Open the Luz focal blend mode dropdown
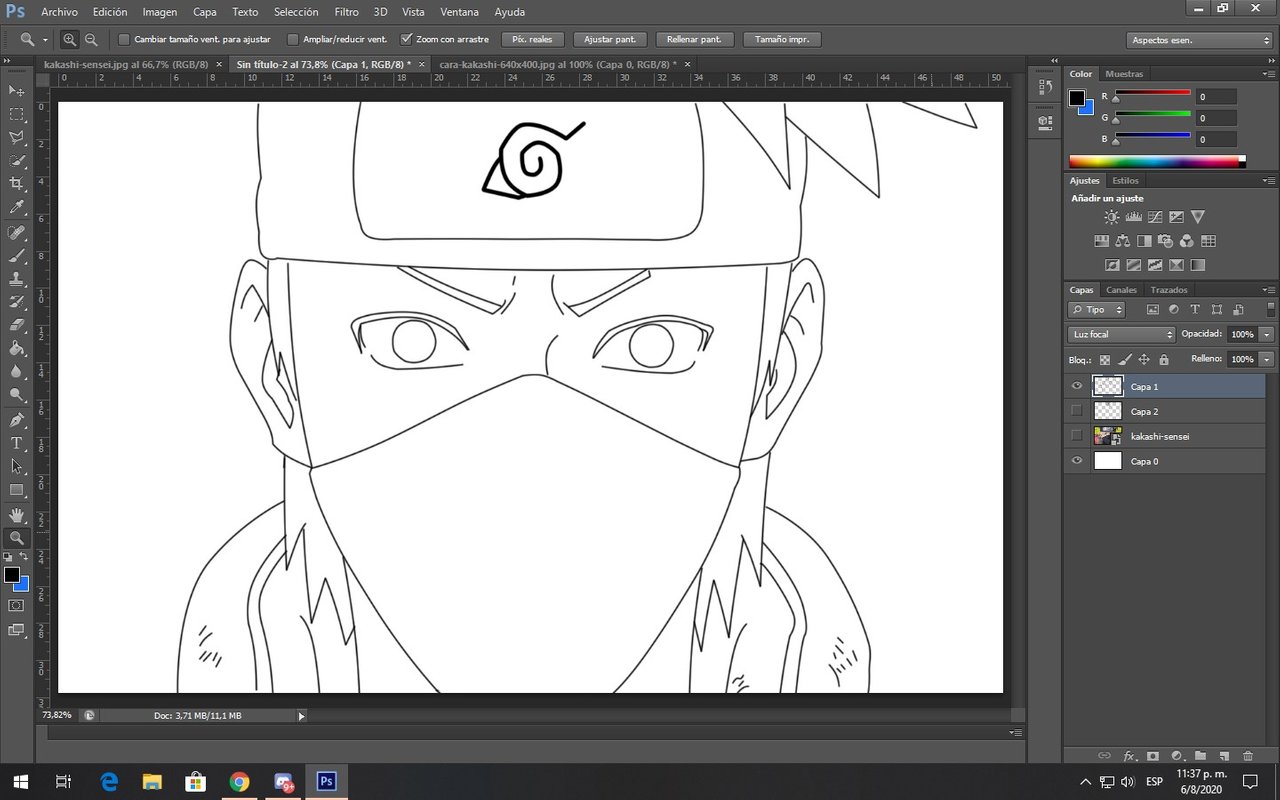Viewport: 1280px width, 800px height. point(1121,335)
